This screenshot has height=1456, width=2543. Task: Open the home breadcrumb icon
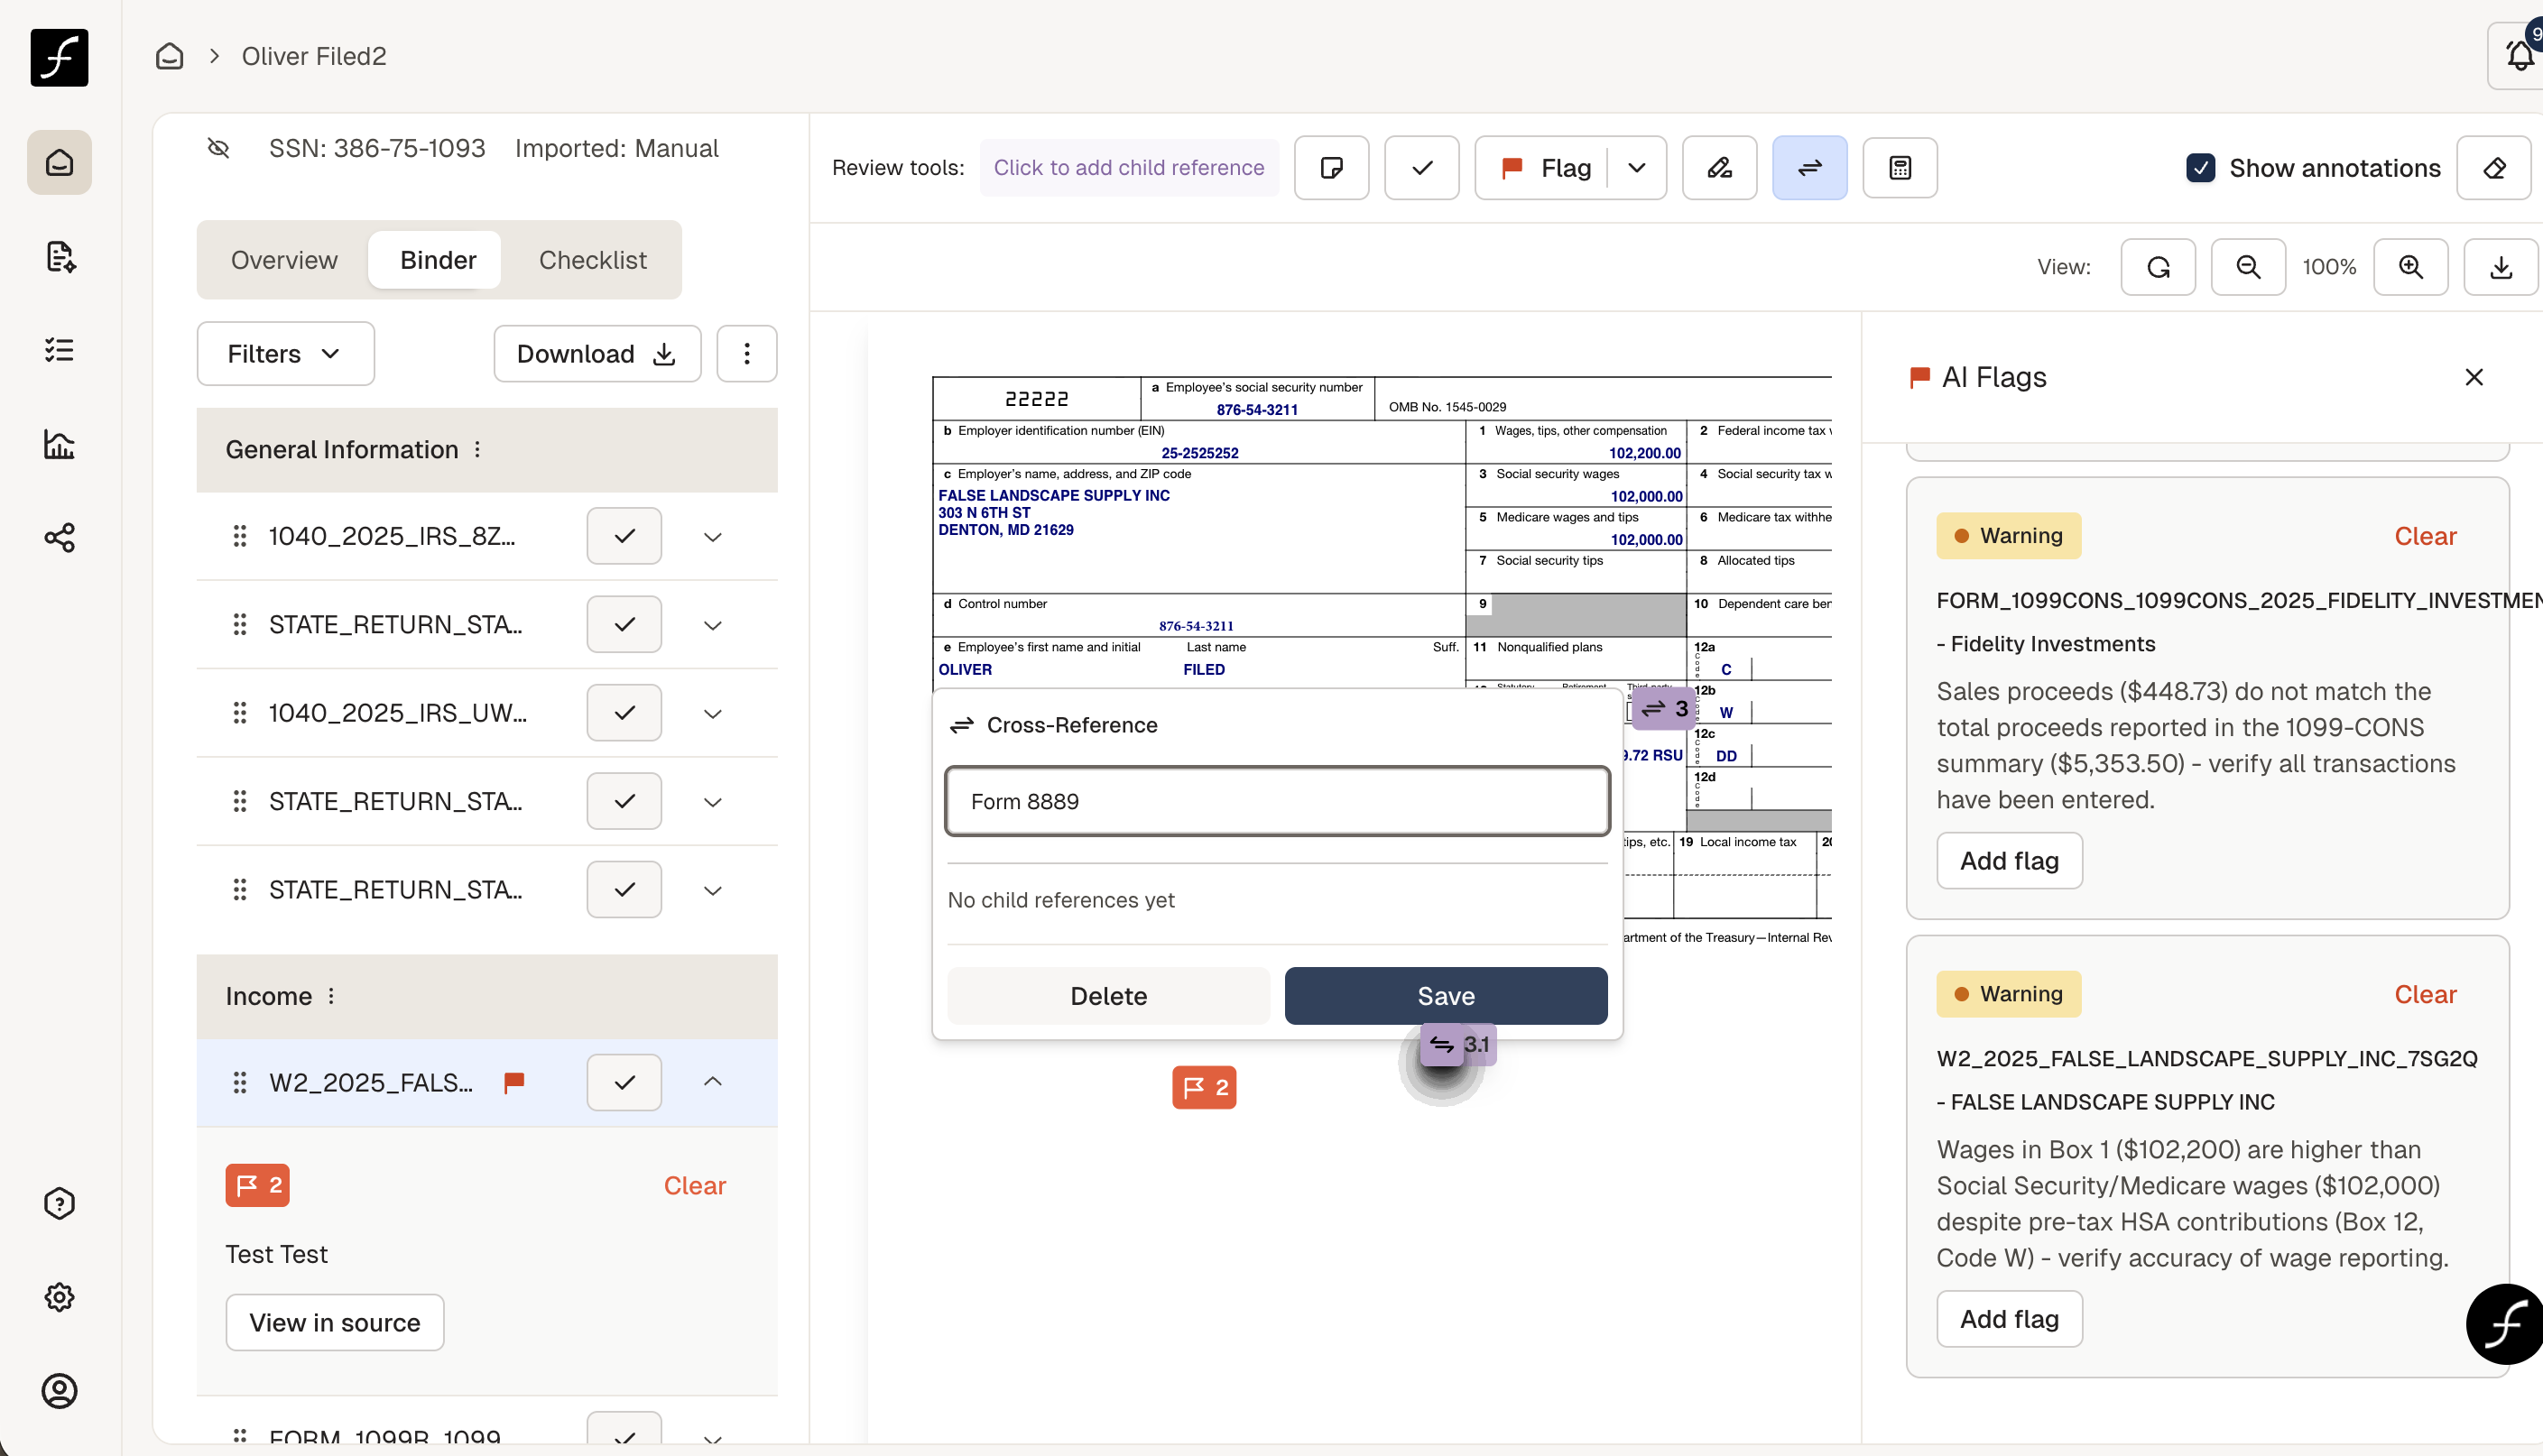pyautogui.click(x=170, y=56)
